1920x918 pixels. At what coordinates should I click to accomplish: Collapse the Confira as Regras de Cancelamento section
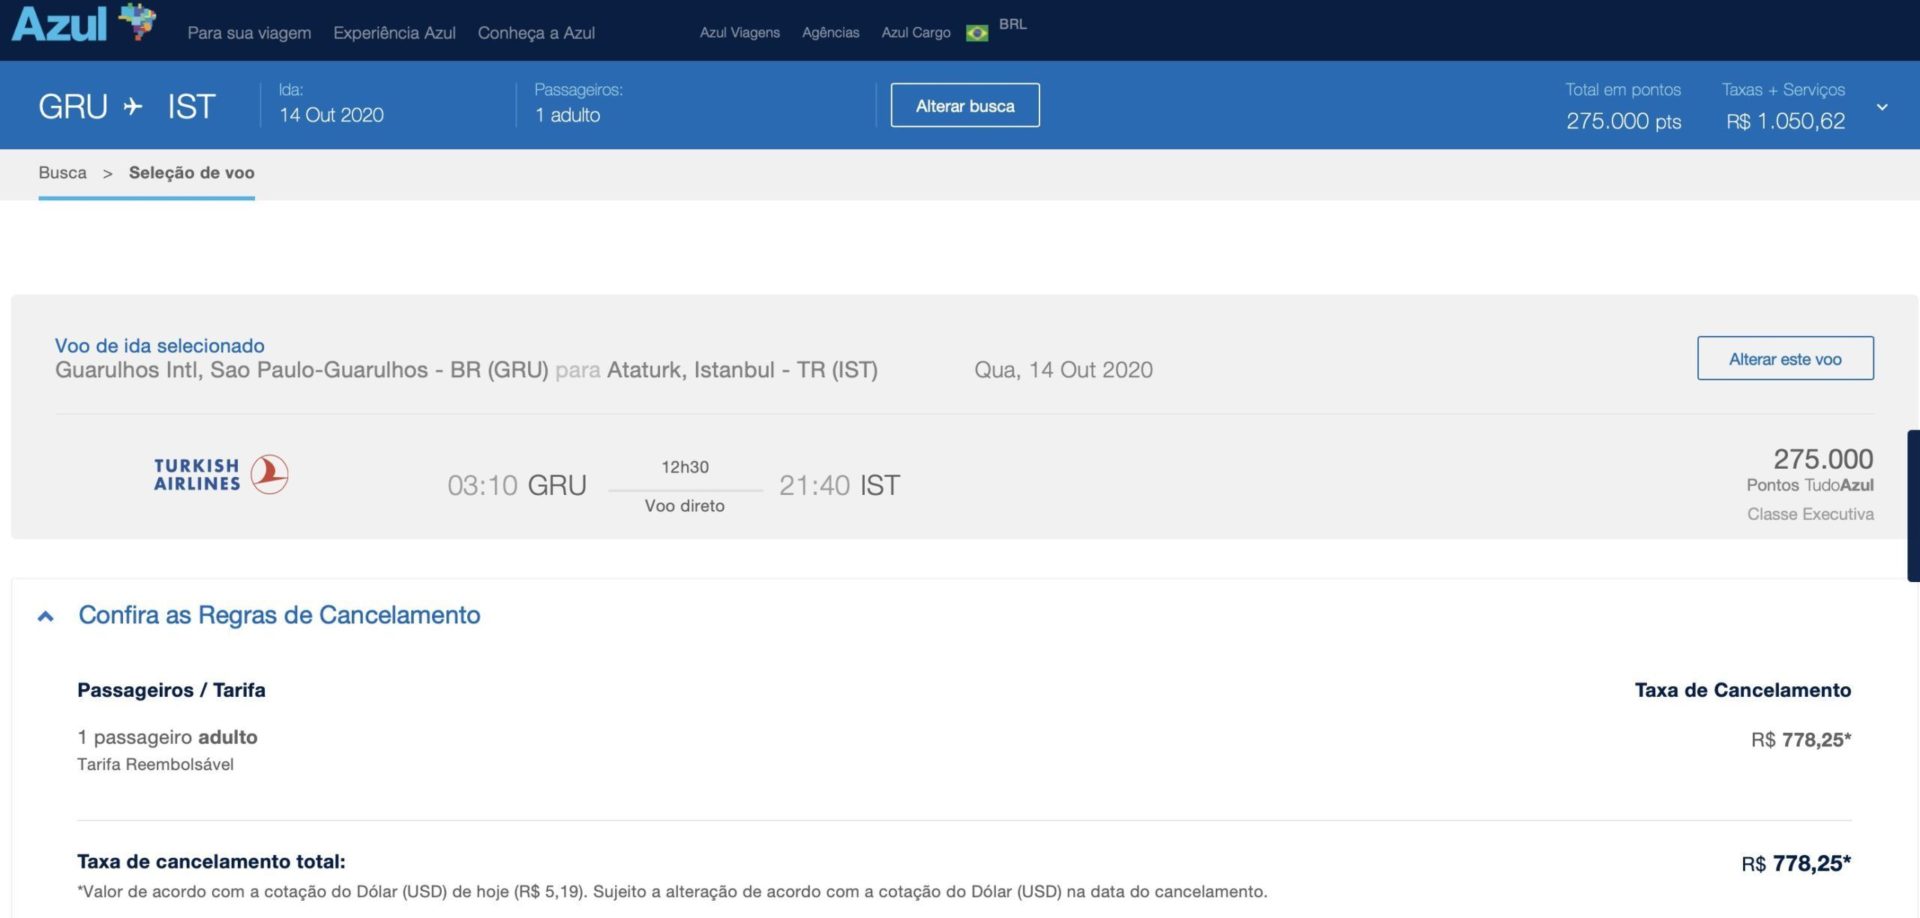tap(45, 616)
